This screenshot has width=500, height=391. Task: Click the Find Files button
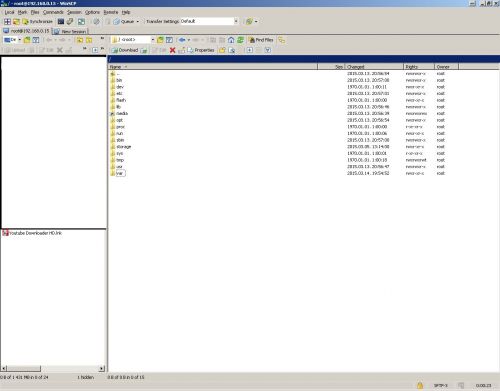tap(261, 40)
